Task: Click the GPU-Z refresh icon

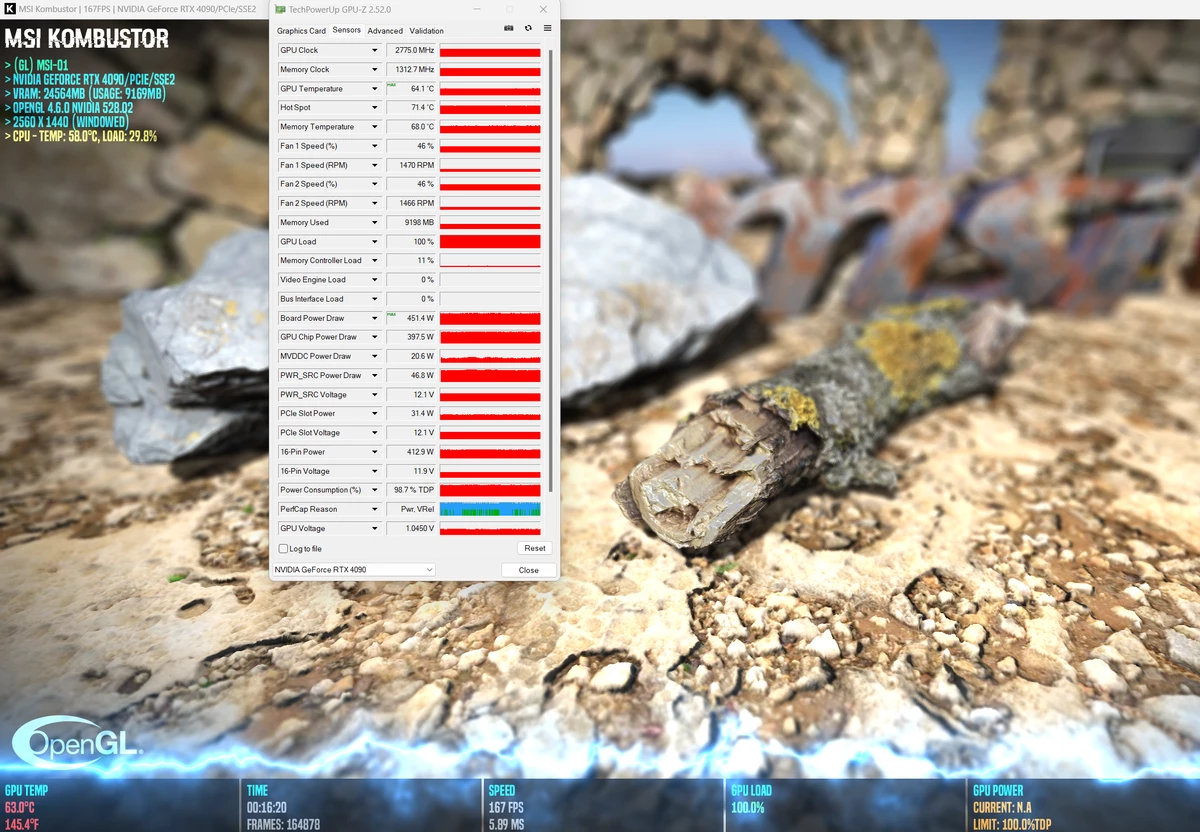Action: pyautogui.click(x=528, y=29)
